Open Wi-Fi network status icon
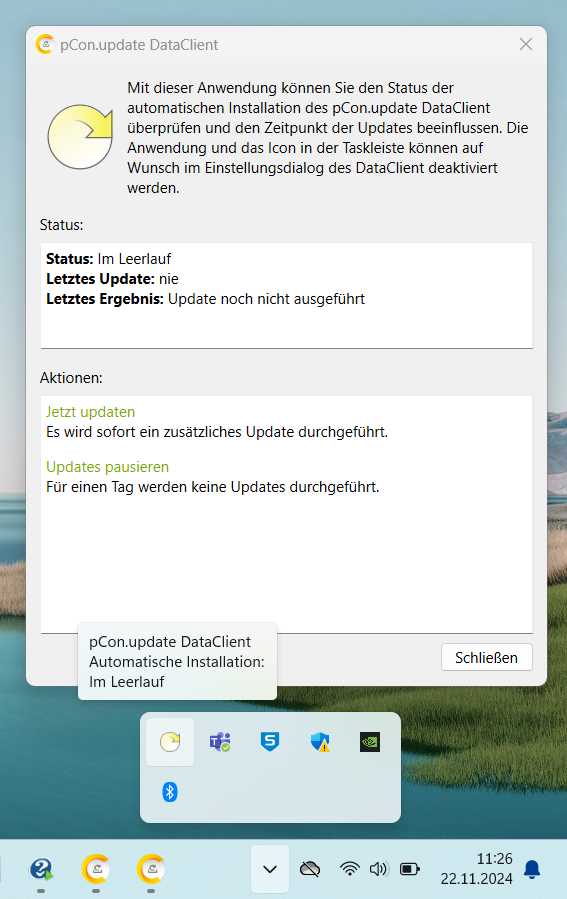 pos(349,869)
